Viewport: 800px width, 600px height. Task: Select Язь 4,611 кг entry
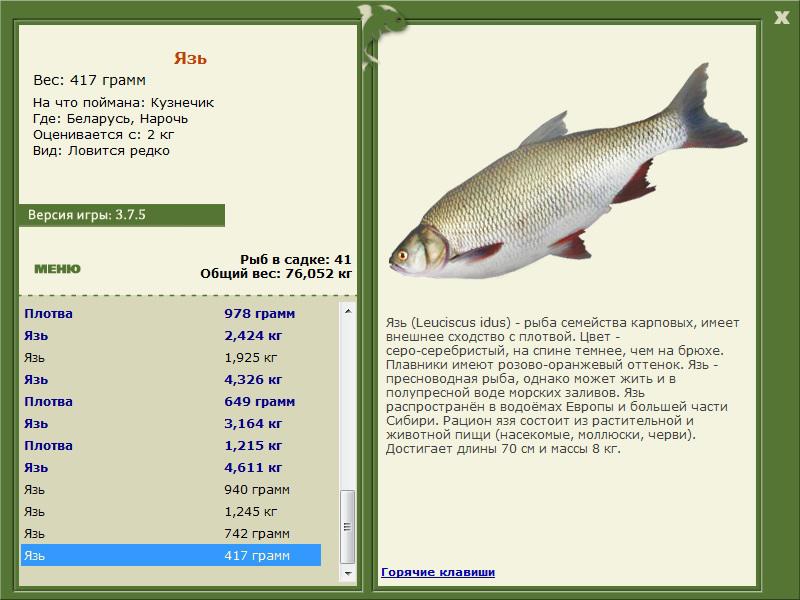pos(170,468)
